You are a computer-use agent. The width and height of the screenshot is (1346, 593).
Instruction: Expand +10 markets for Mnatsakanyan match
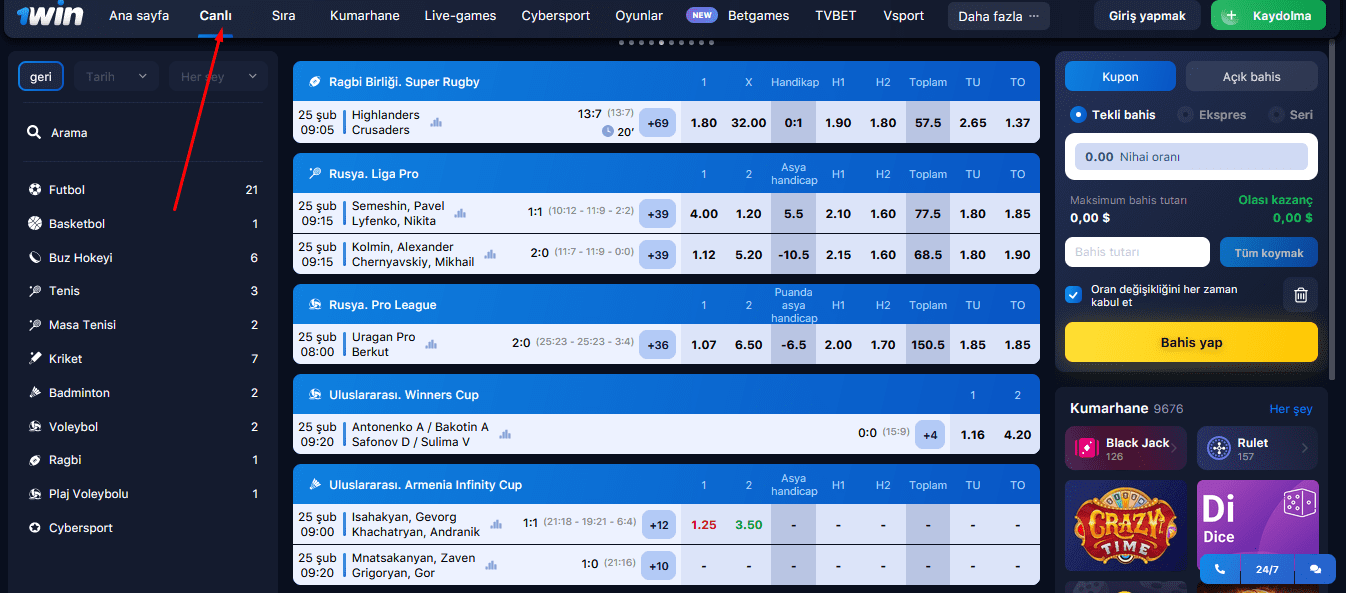point(659,566)
